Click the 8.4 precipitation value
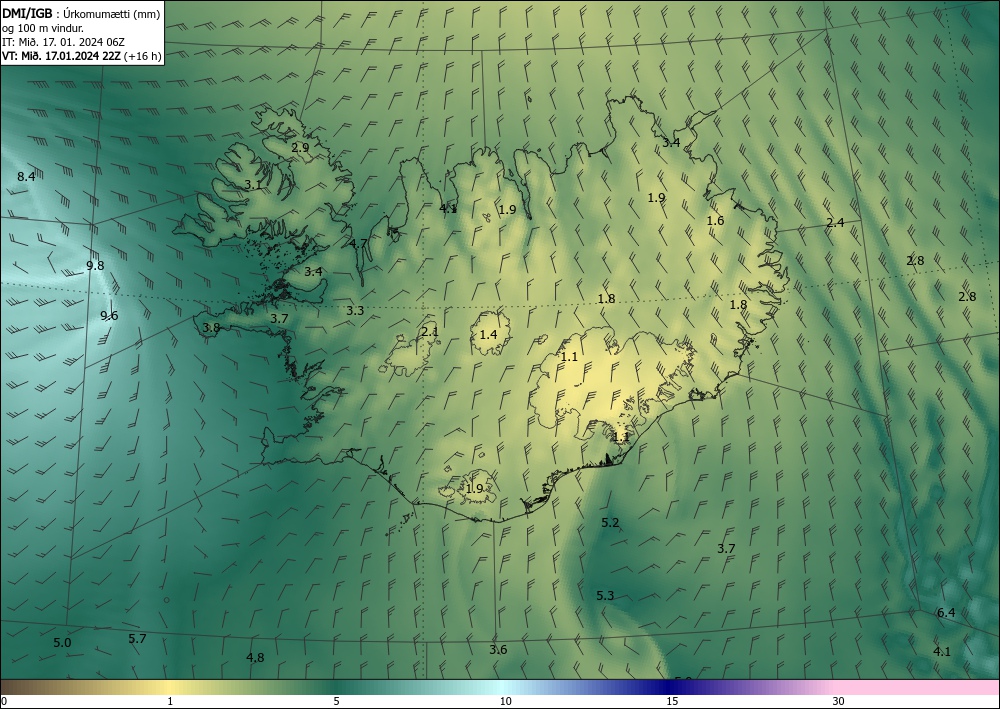 click(26, 177)
